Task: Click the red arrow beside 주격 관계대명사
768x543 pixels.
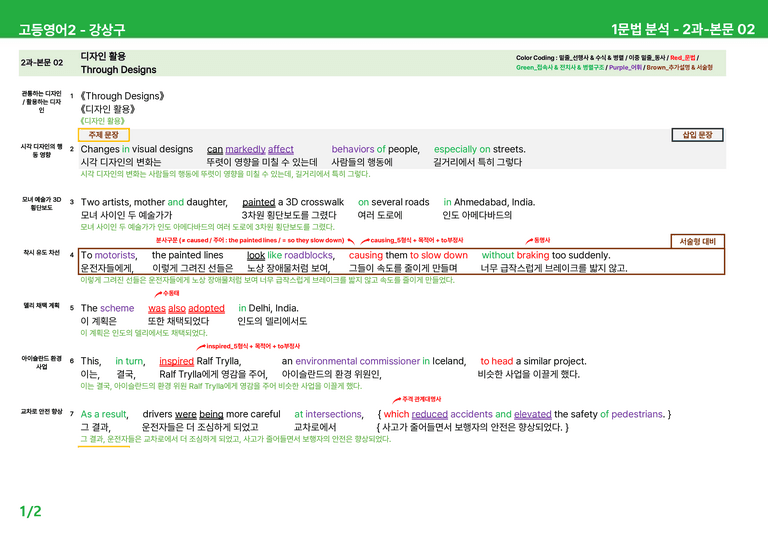Action: click(x=397, y=400)
